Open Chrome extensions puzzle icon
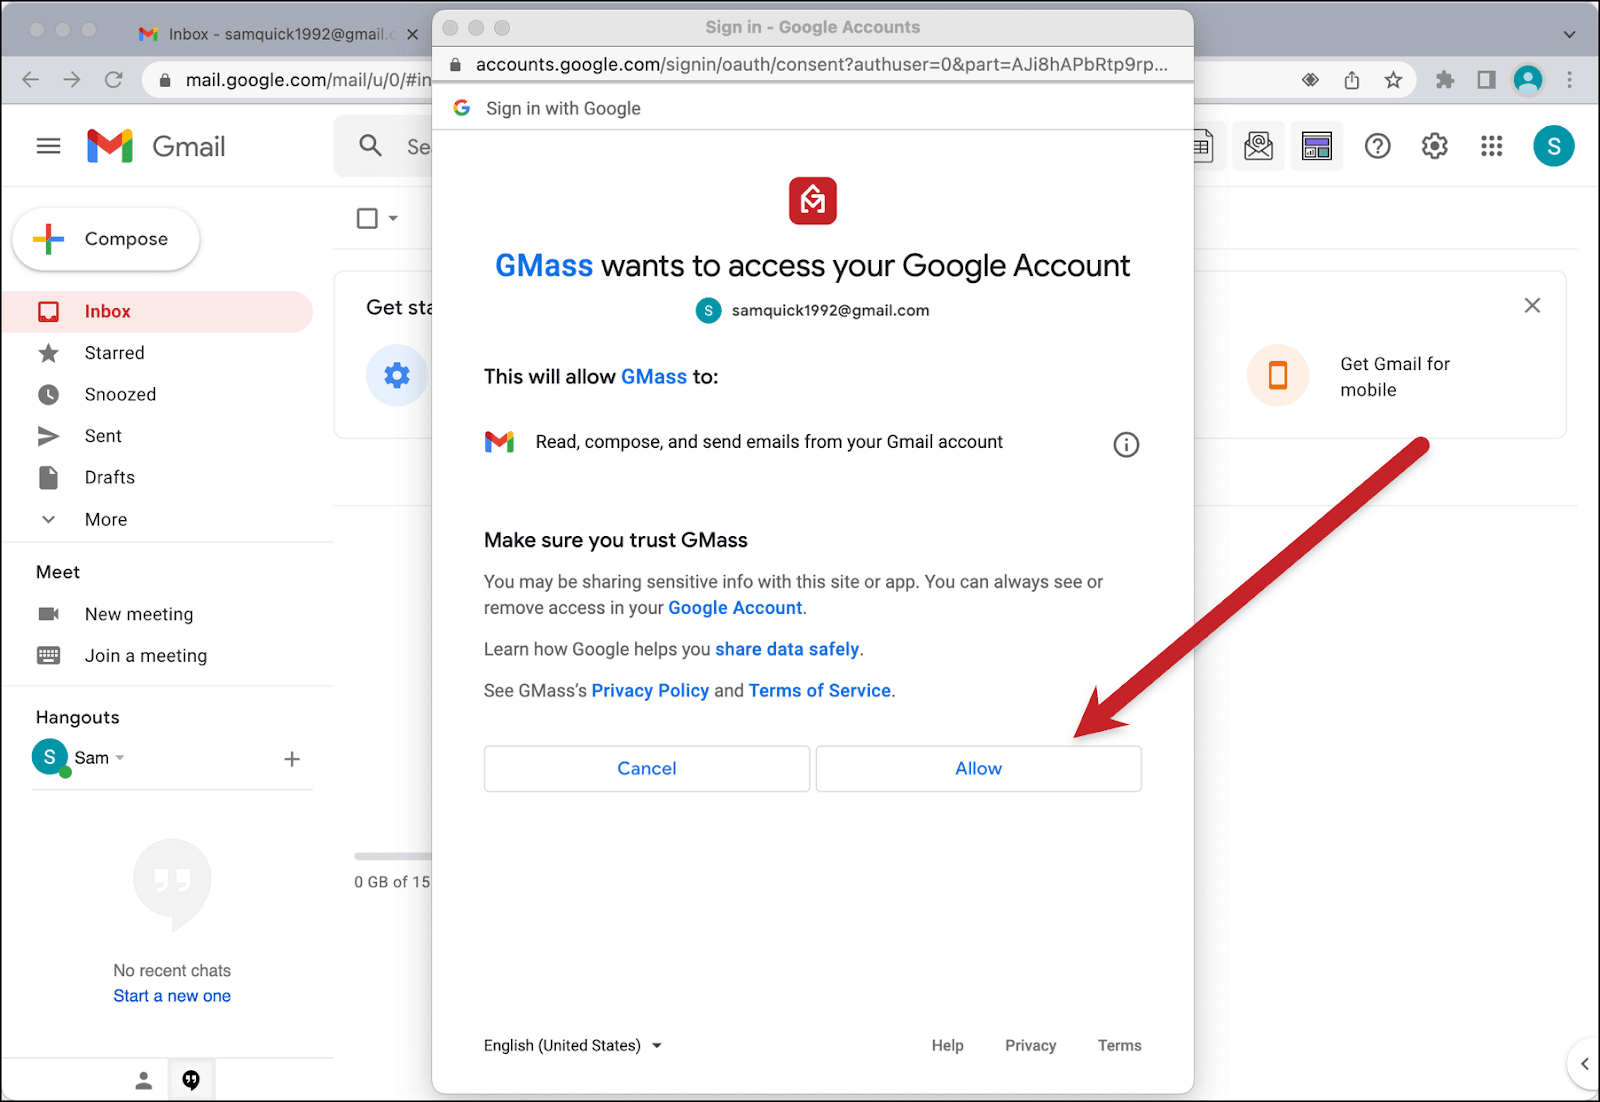The height and width of the screenshot is (1102, 1600). pyautogui.click(x=1444, y=80)
